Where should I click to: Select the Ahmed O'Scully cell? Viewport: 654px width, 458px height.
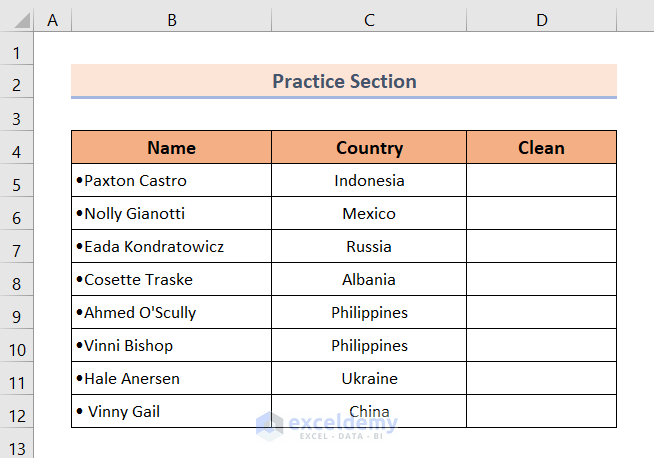click(x=171, y=313)
